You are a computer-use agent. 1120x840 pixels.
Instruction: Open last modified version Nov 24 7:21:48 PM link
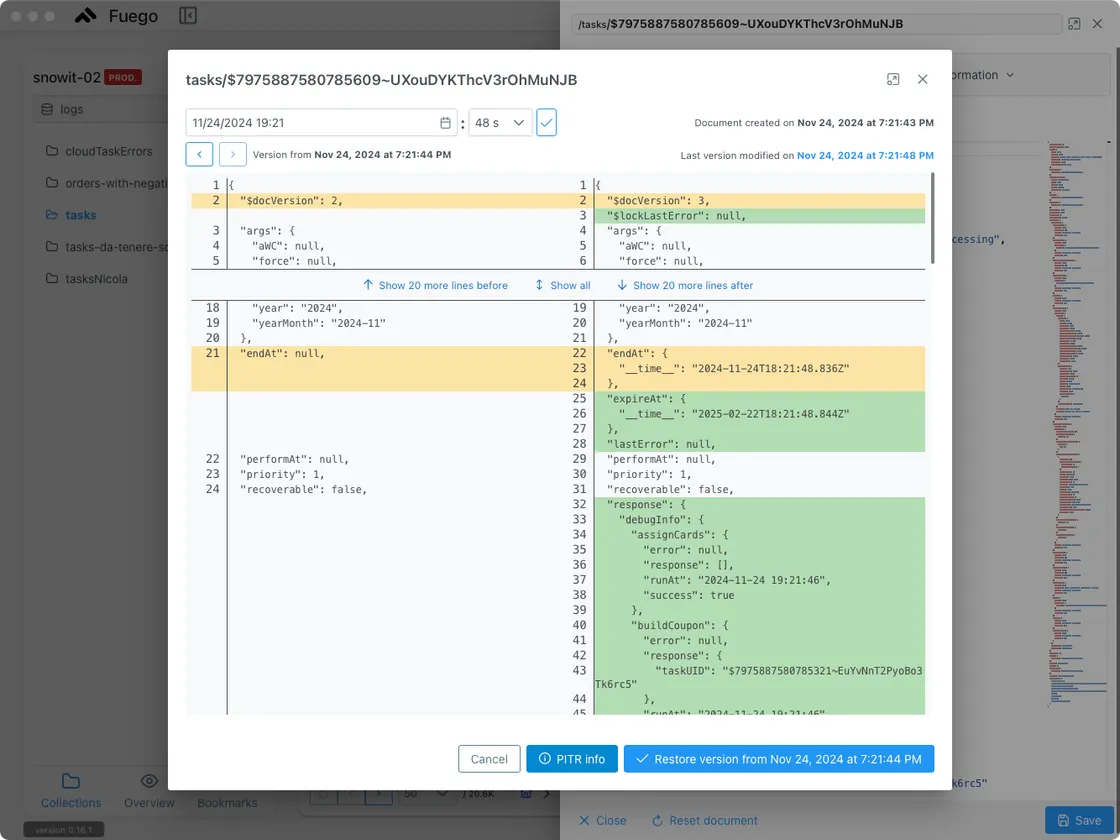pos(865,155)
